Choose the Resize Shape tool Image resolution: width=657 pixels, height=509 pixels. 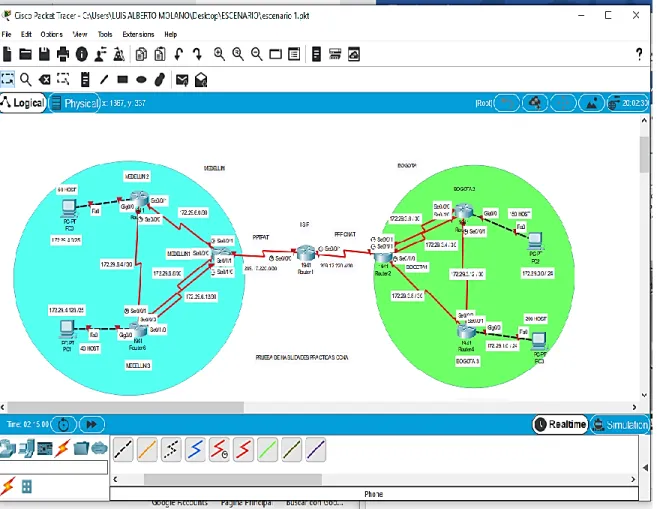click(x=63, y=79)
